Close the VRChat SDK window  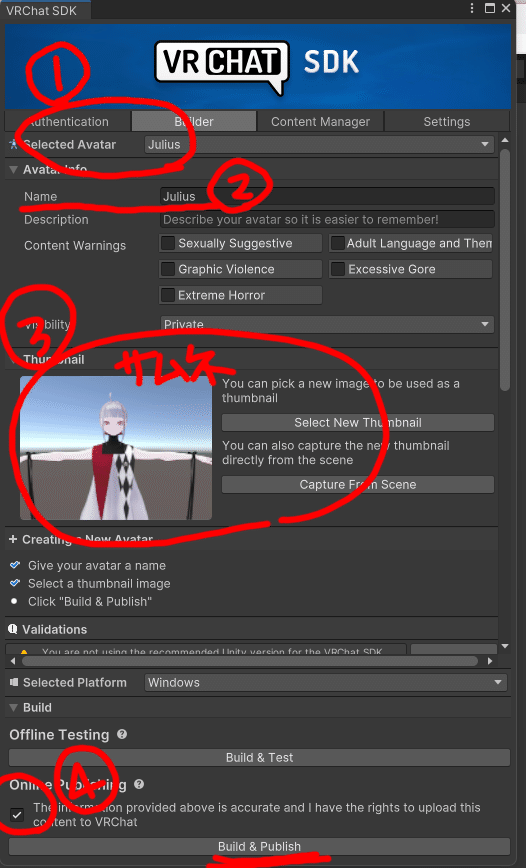tap(506, 8)
